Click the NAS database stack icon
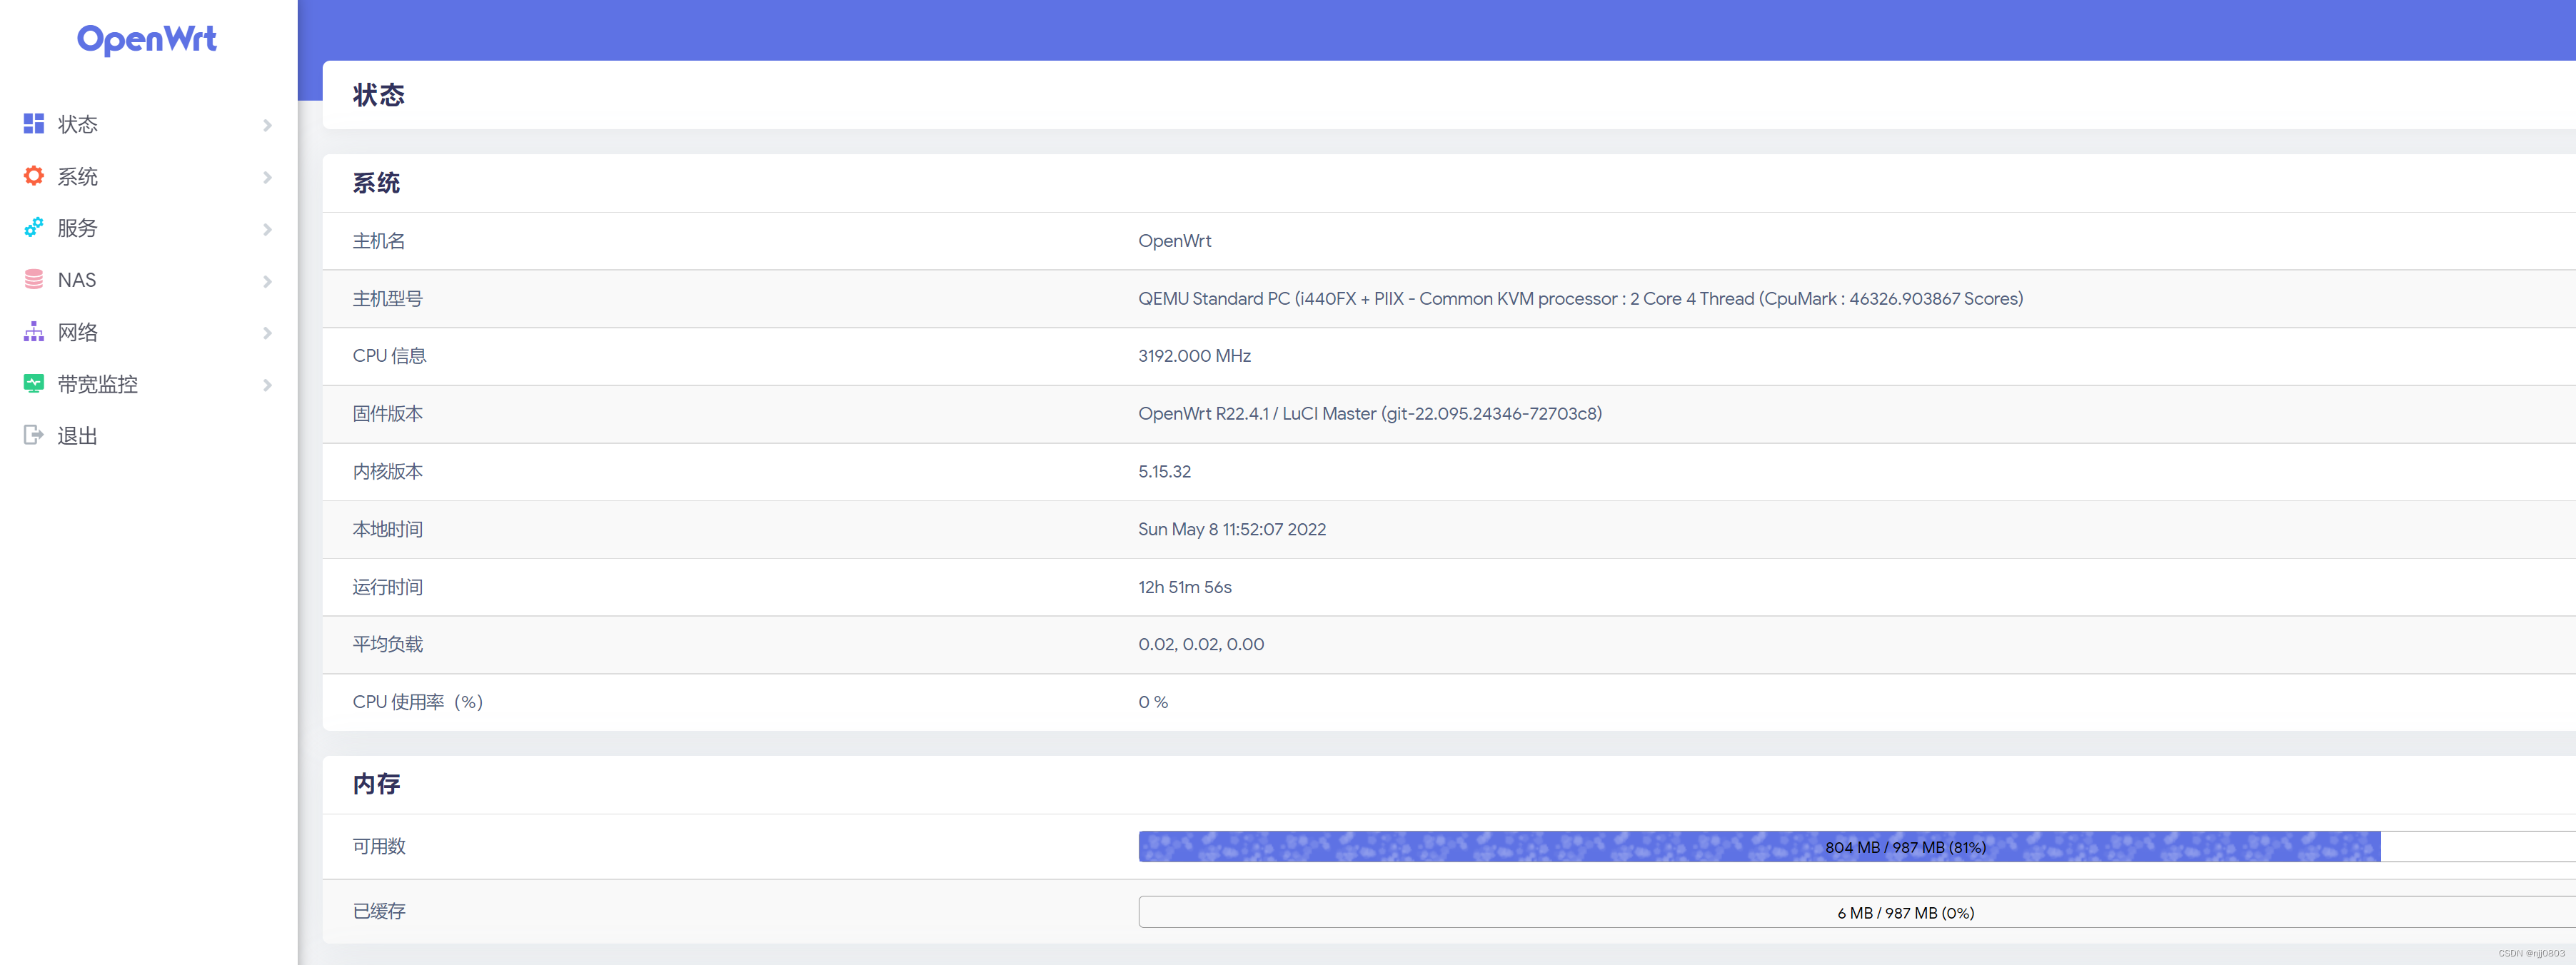The image size is (2576, 965). (x=34, y=280)
